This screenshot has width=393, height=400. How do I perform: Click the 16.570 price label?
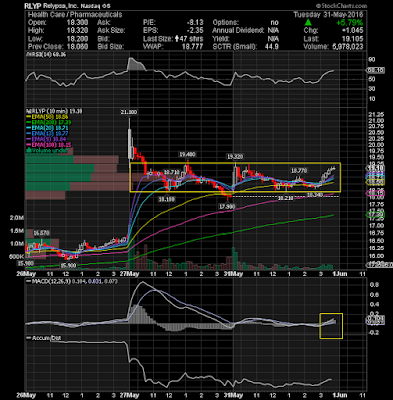click(41, 232)
